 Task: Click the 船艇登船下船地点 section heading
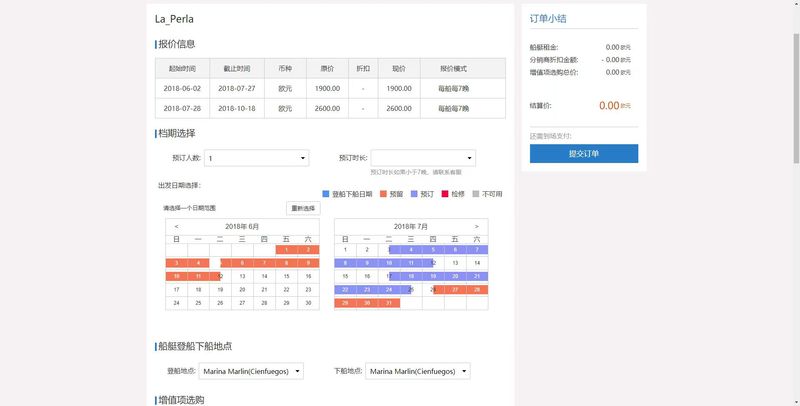(195, 346)
